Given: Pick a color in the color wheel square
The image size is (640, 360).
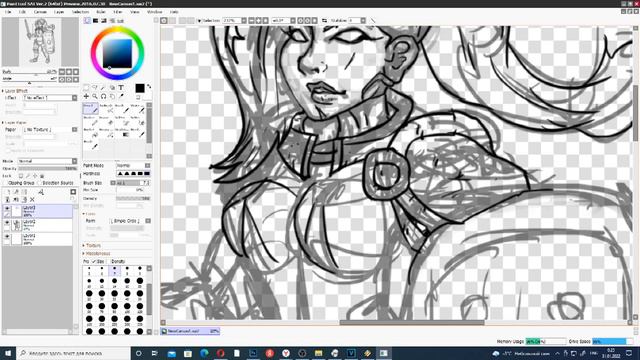Looking at the screenshot, I should tap(117, 53).
